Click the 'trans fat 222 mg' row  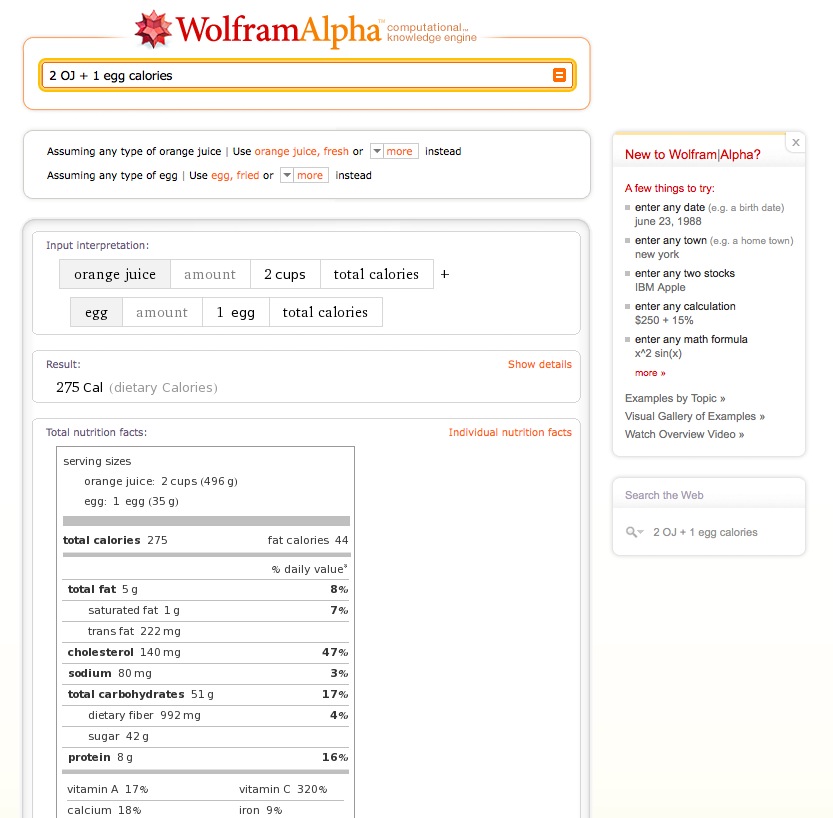point(206,631)
